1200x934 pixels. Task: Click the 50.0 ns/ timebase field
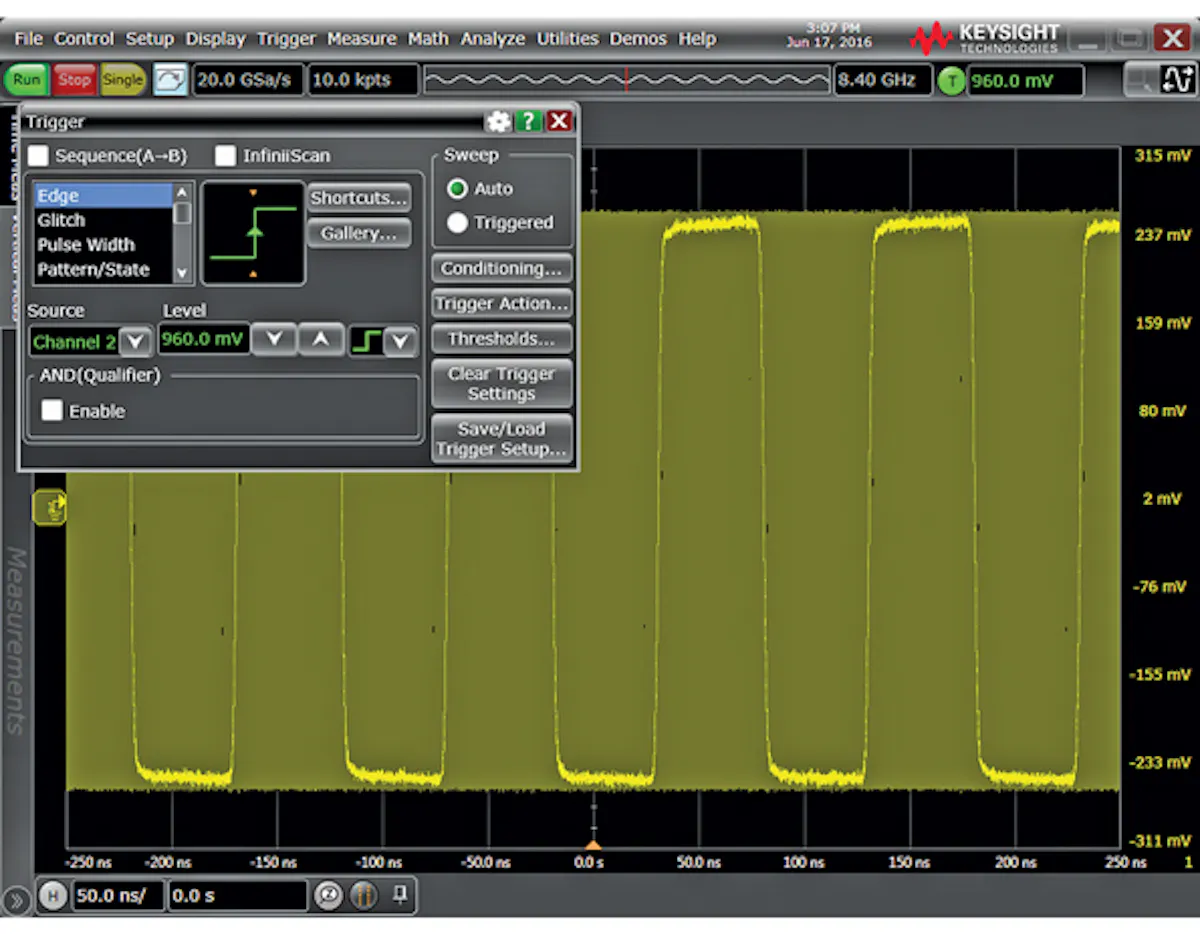pyautogui.click(x=117, y=896)
